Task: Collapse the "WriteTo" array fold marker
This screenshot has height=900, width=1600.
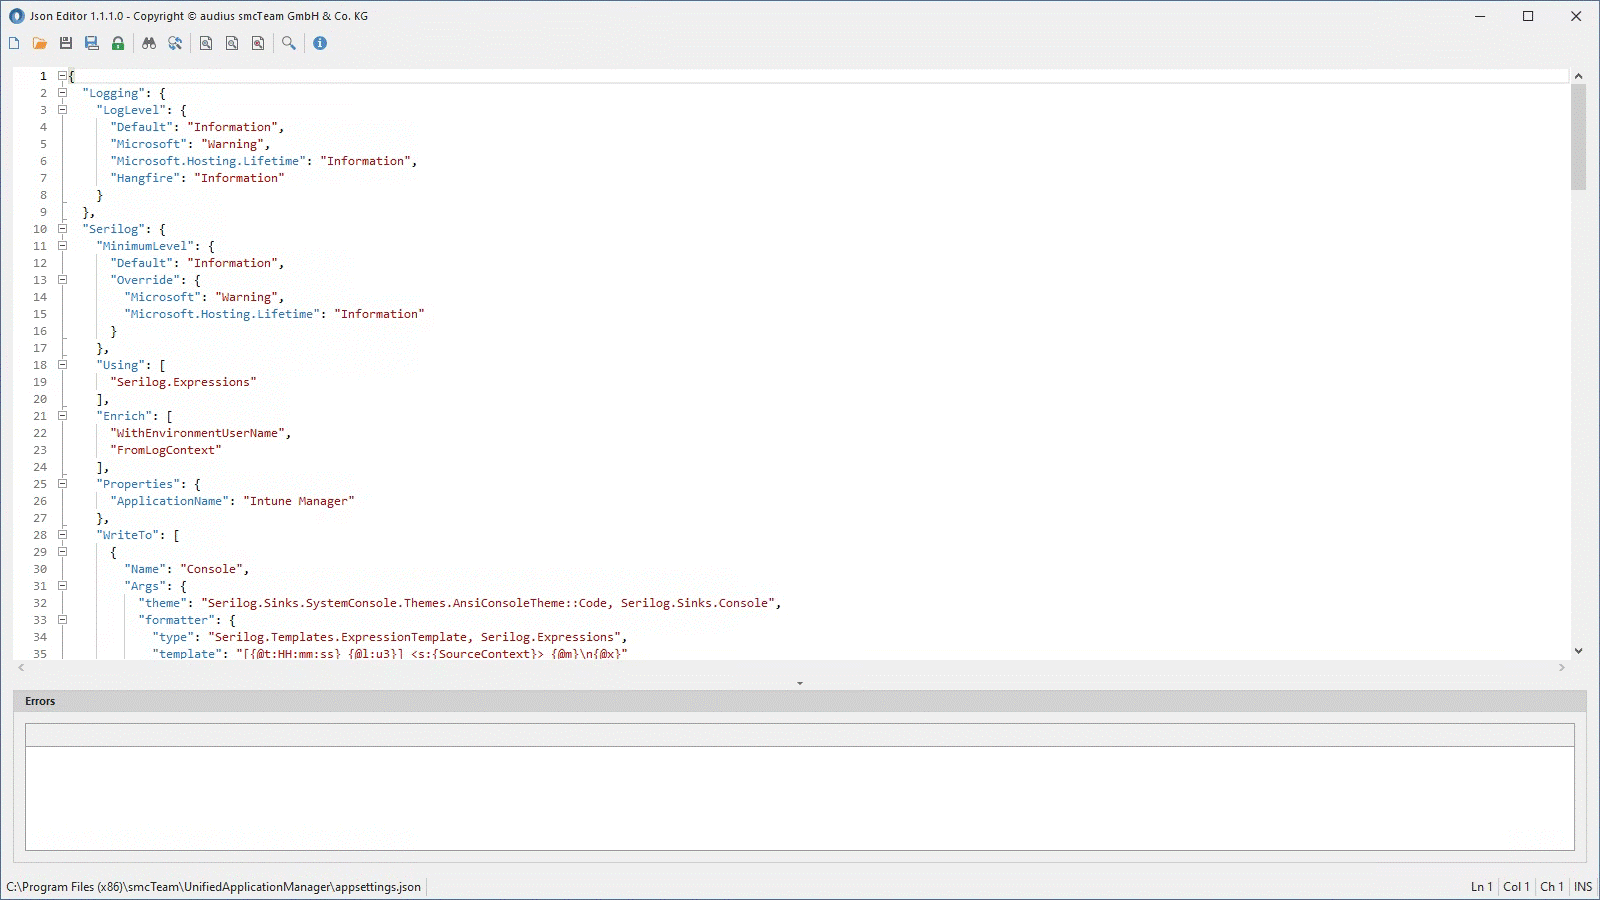Action: coord(62,535)
